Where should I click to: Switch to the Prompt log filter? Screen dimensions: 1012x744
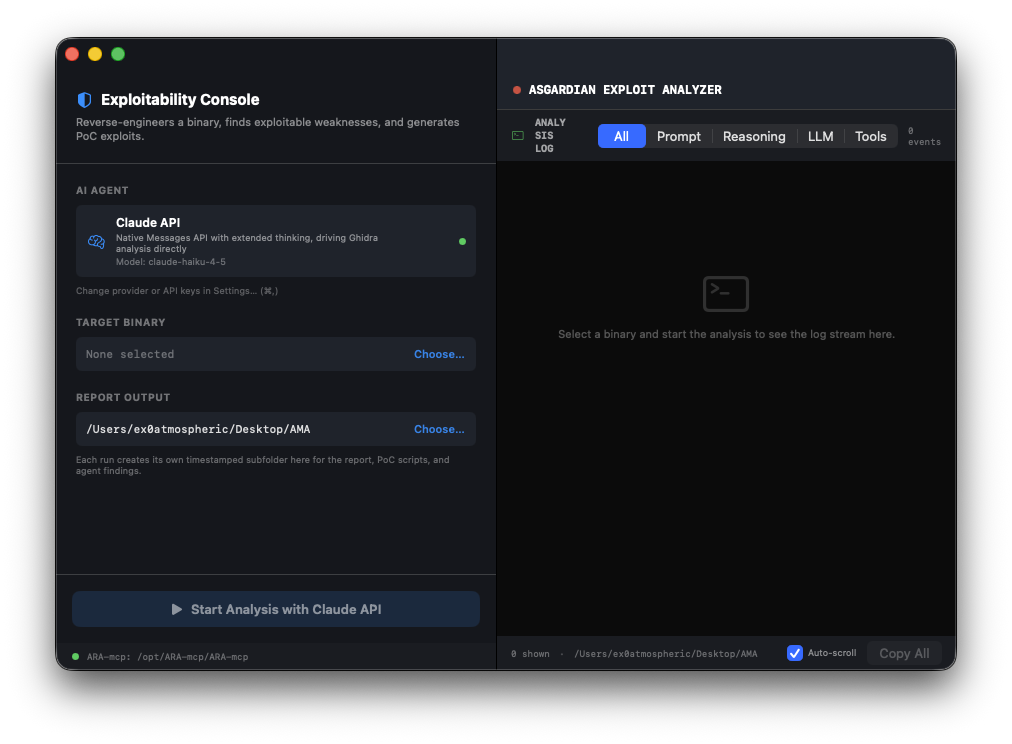(678, 136)
